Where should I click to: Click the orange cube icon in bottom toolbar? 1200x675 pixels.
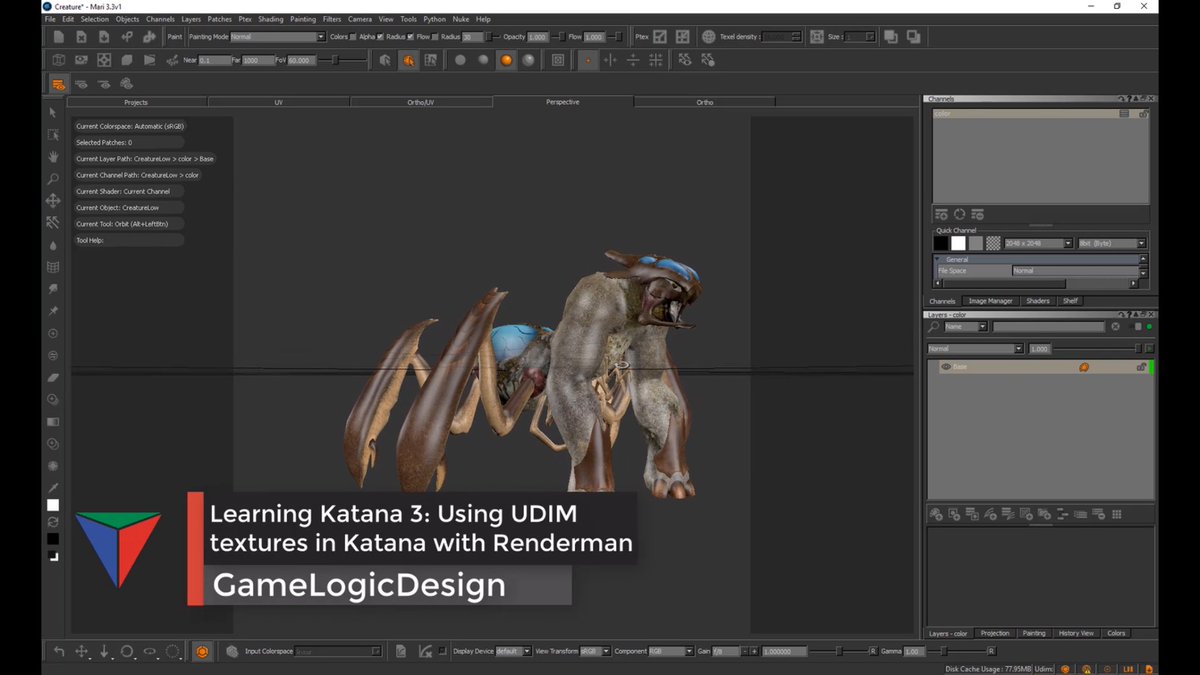(202, 651)
